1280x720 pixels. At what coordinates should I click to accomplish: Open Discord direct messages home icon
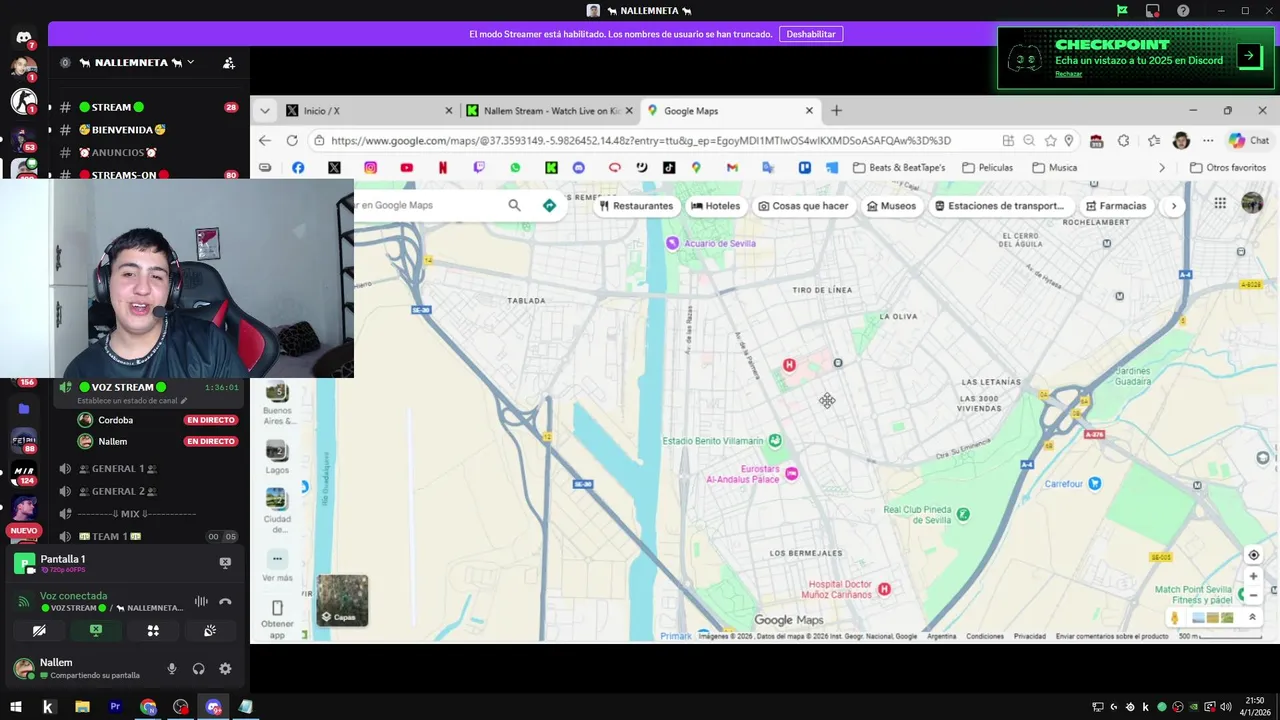(x=23, y=38)
